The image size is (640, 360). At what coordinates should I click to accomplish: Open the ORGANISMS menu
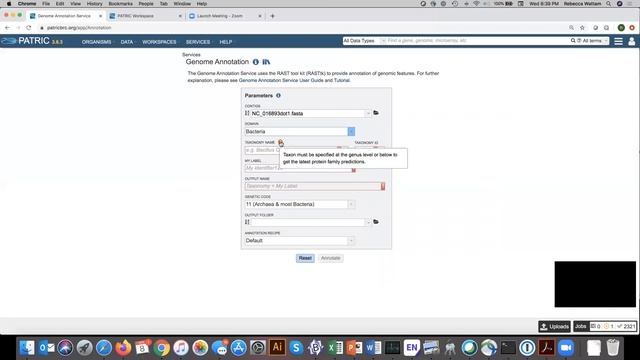coord(97,42)
